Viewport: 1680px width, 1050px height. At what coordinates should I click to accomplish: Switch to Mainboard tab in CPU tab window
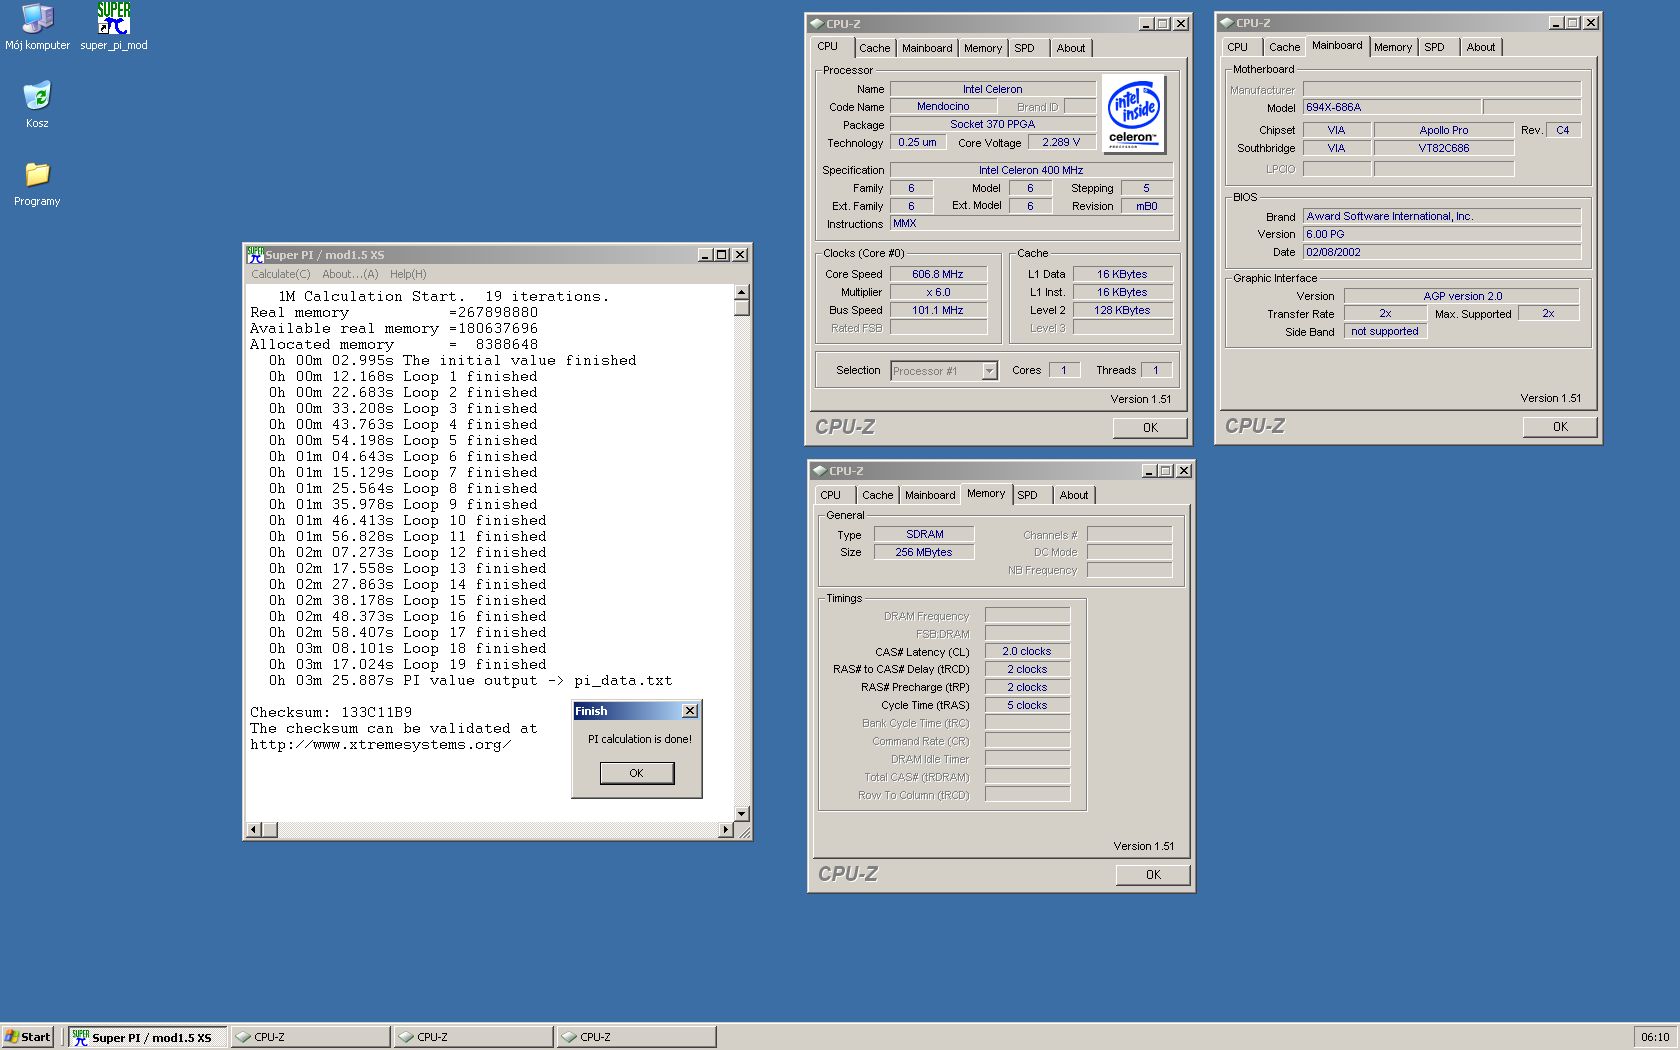pyautogui.click(x=927, y=48)
